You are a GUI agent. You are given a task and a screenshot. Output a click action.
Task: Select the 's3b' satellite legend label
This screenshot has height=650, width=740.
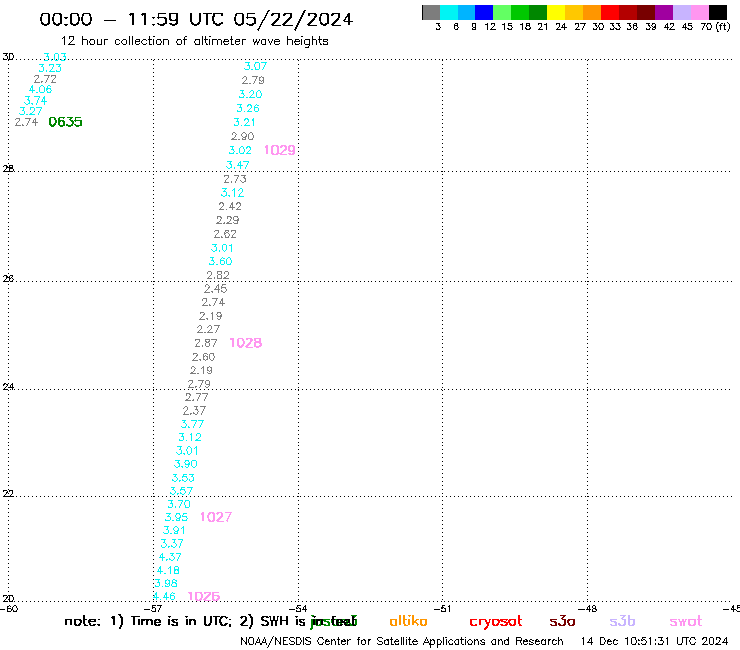[622, 621]
